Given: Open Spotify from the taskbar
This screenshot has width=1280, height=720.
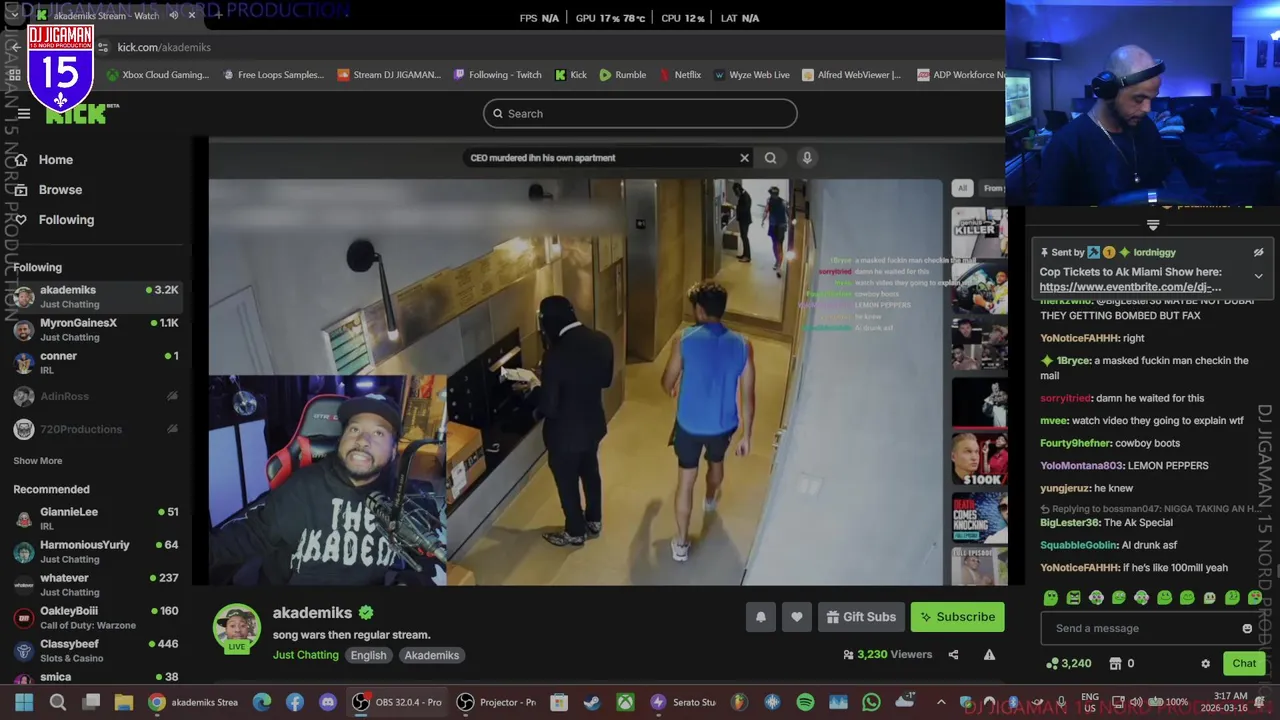Looking at the screenshot, I should point(805,703).
